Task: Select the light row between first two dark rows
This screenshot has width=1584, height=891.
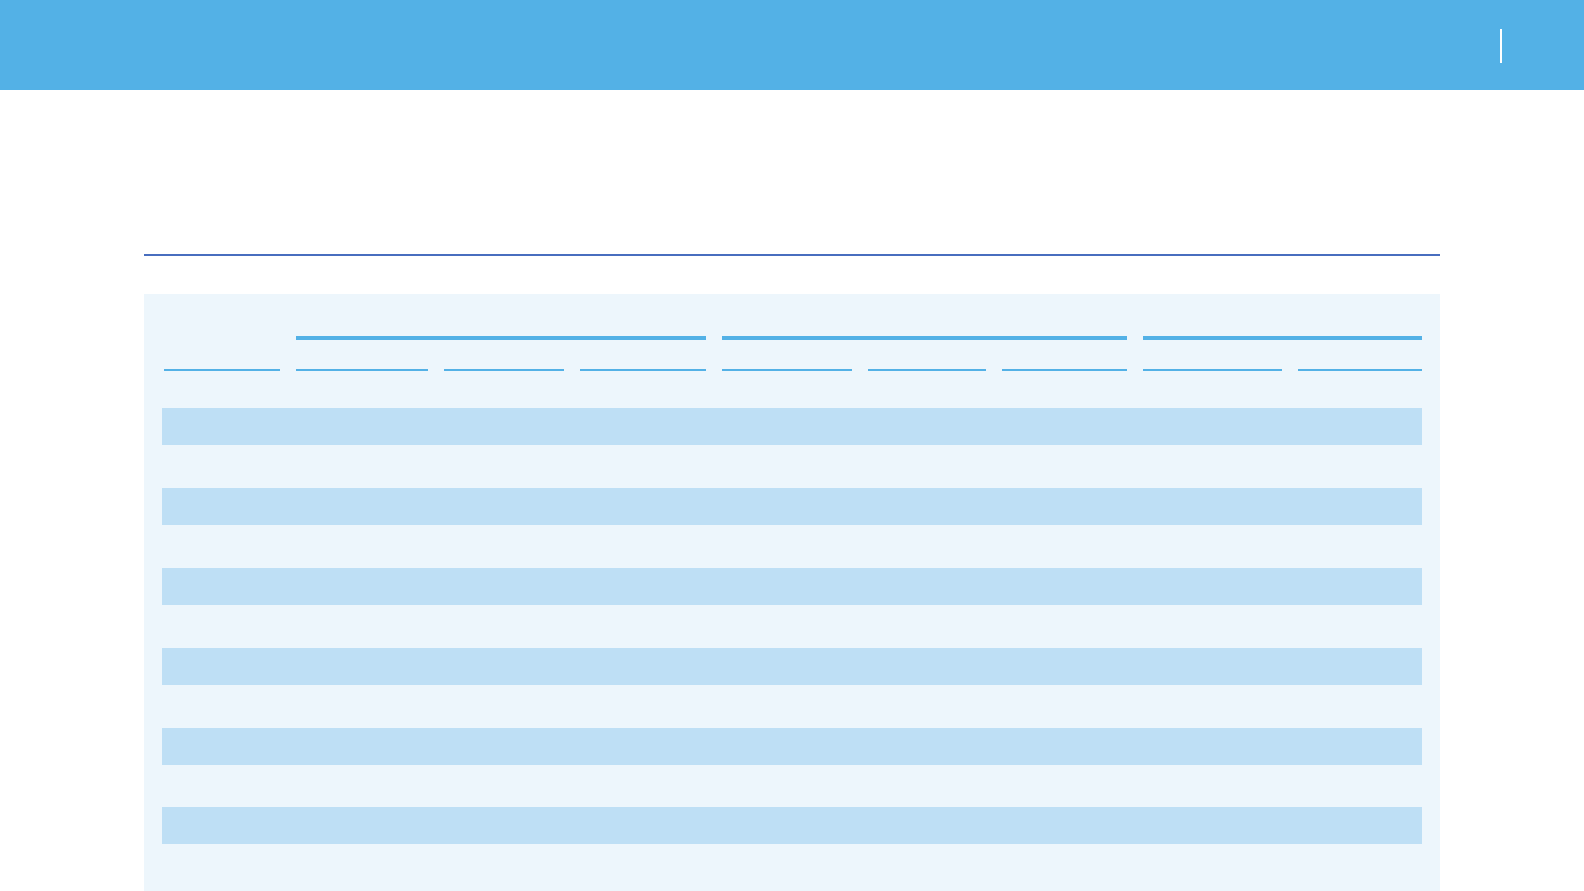Action: click(791, 466)
